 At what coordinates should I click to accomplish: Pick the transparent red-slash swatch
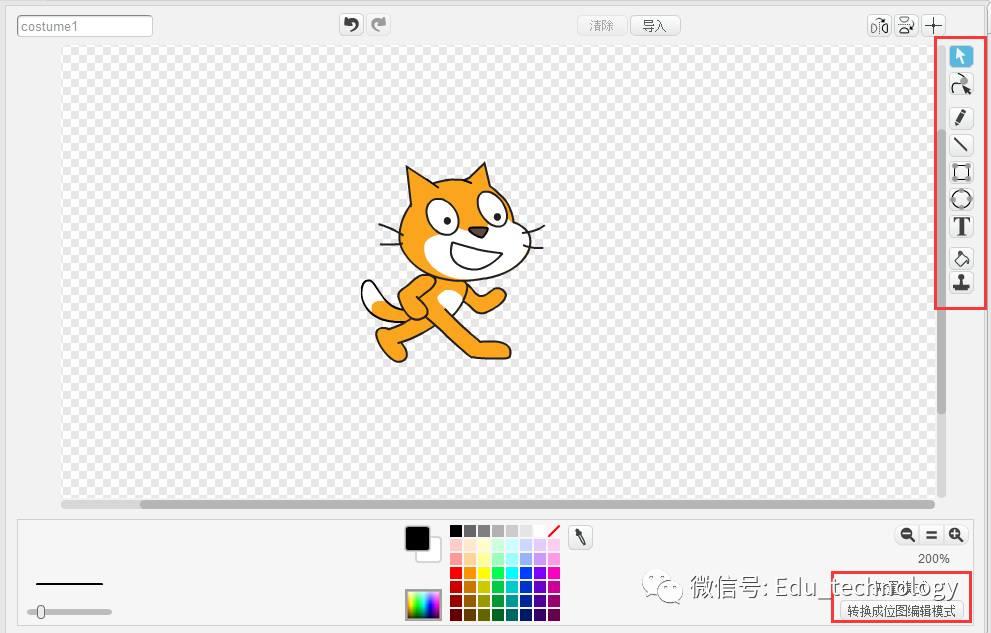[x=554, y=531]
